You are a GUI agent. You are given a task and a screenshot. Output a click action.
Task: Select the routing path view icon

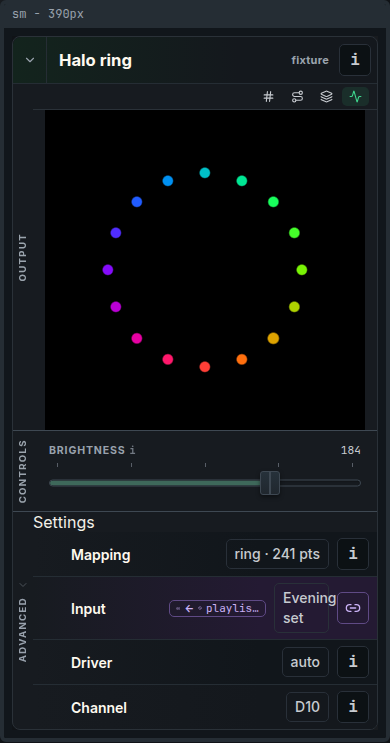[297, 97]
